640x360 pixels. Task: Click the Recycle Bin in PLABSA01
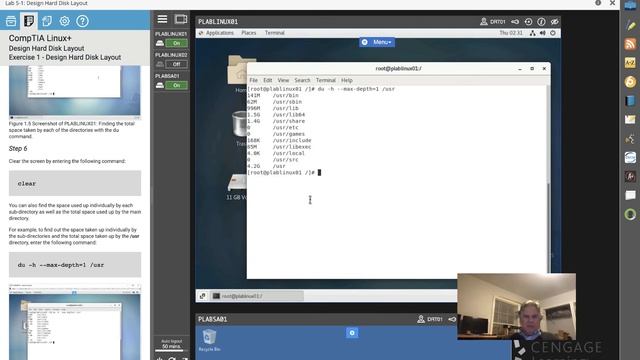(209, 340)
